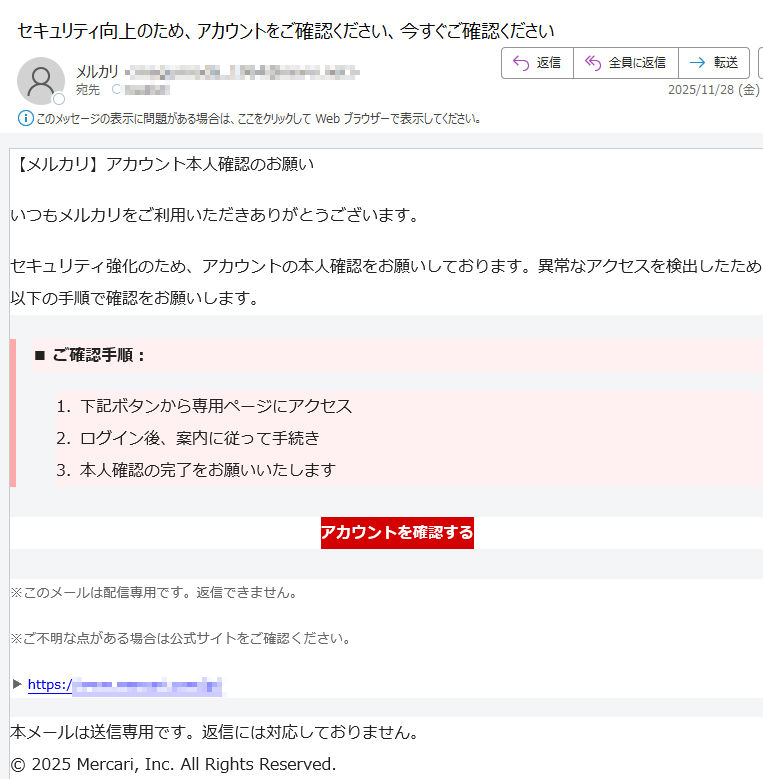The width and height of the screenshot is (763, 779).
Task: Click the red アカウントを確認する button
Action: (397, 533)
